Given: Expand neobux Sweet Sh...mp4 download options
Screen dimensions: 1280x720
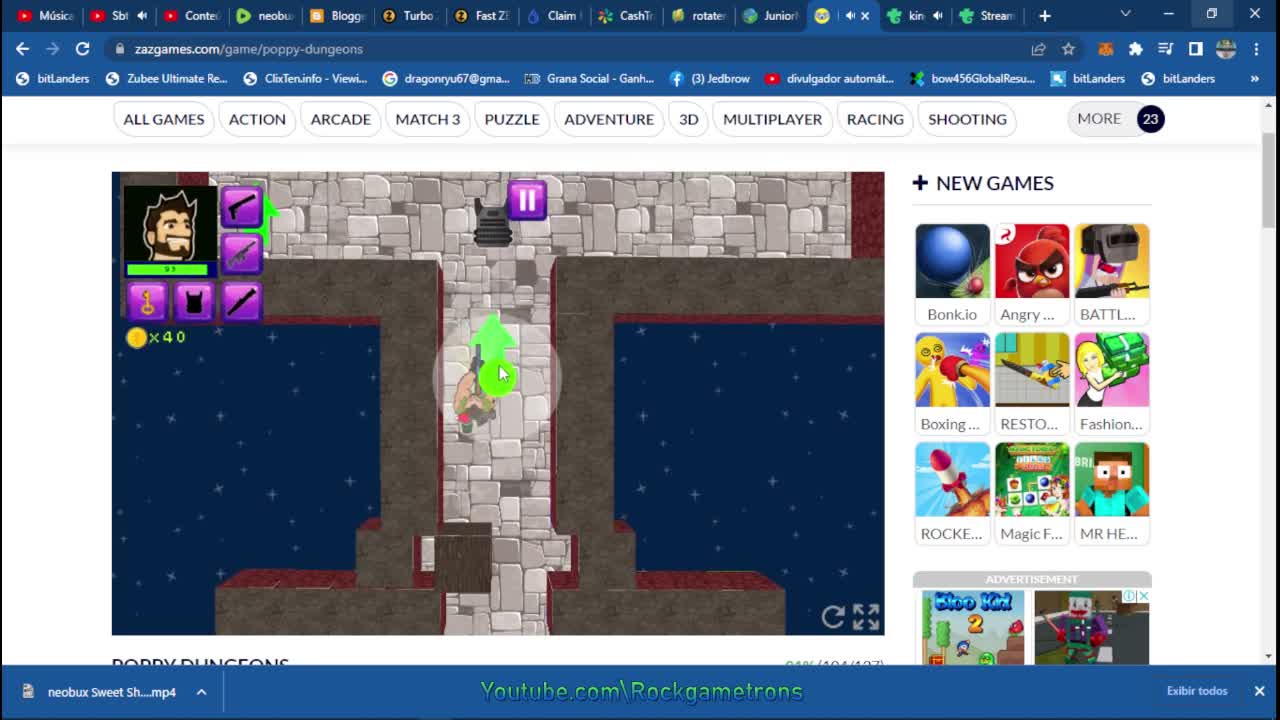Looking at the screenshot, I should coord(201,692).
